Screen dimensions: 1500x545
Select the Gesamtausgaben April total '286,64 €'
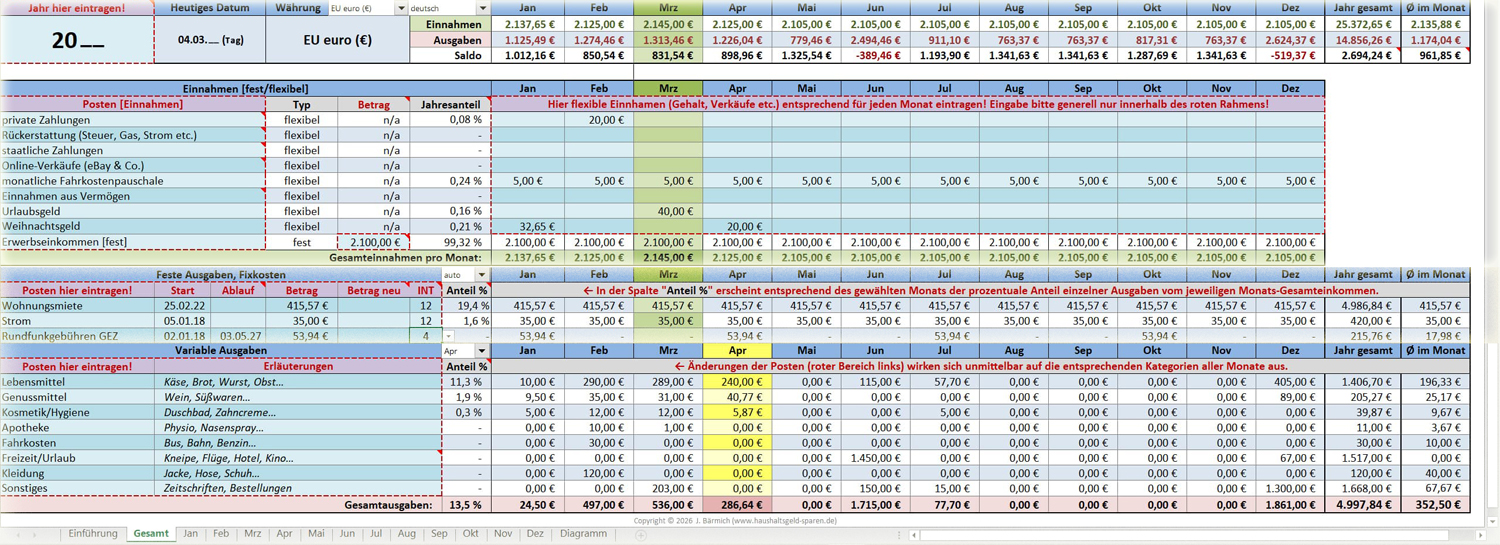(737, 505)
